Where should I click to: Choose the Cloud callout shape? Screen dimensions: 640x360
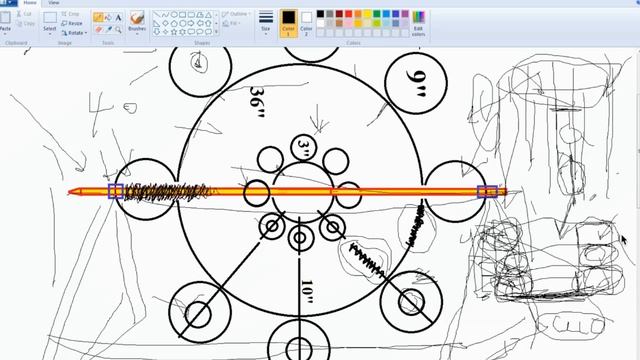(208, 32)
